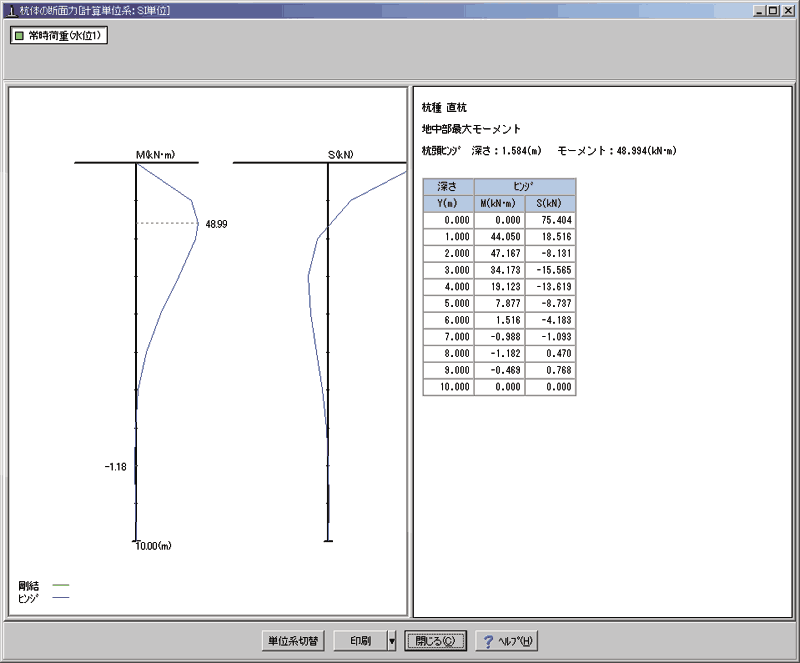Select the table cell with moment 47.167
This screenshot has height=663, width=800.
499,254
